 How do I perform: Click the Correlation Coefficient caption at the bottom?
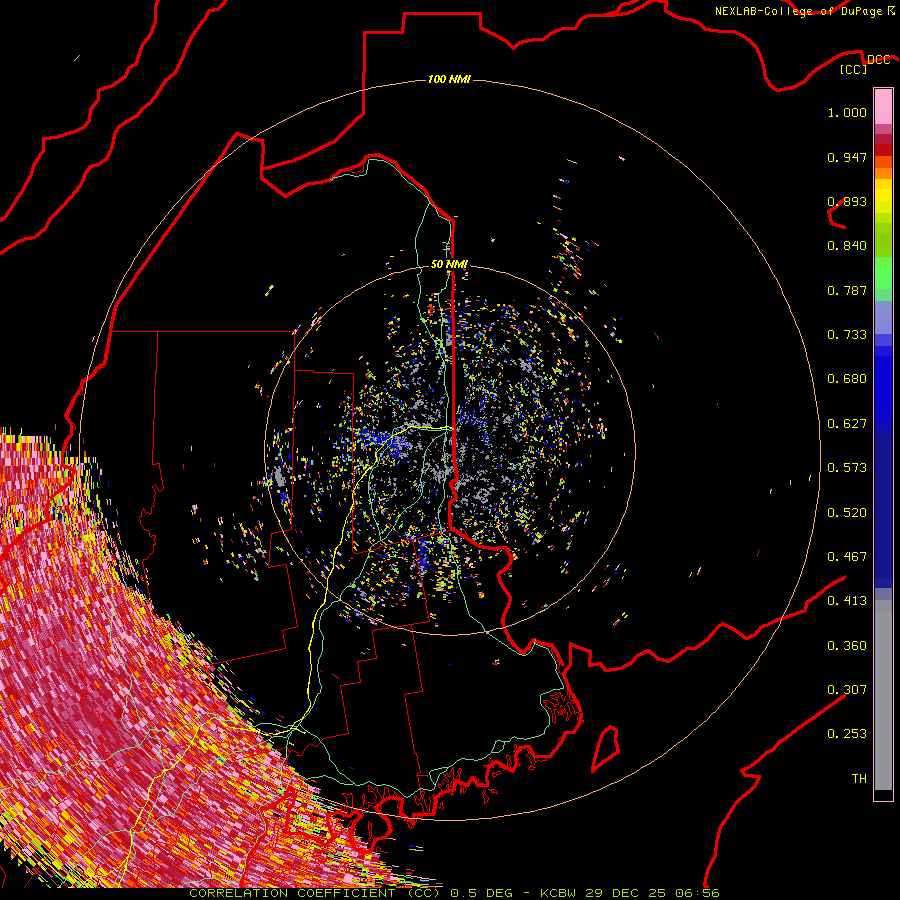click(x=454, y=893)
